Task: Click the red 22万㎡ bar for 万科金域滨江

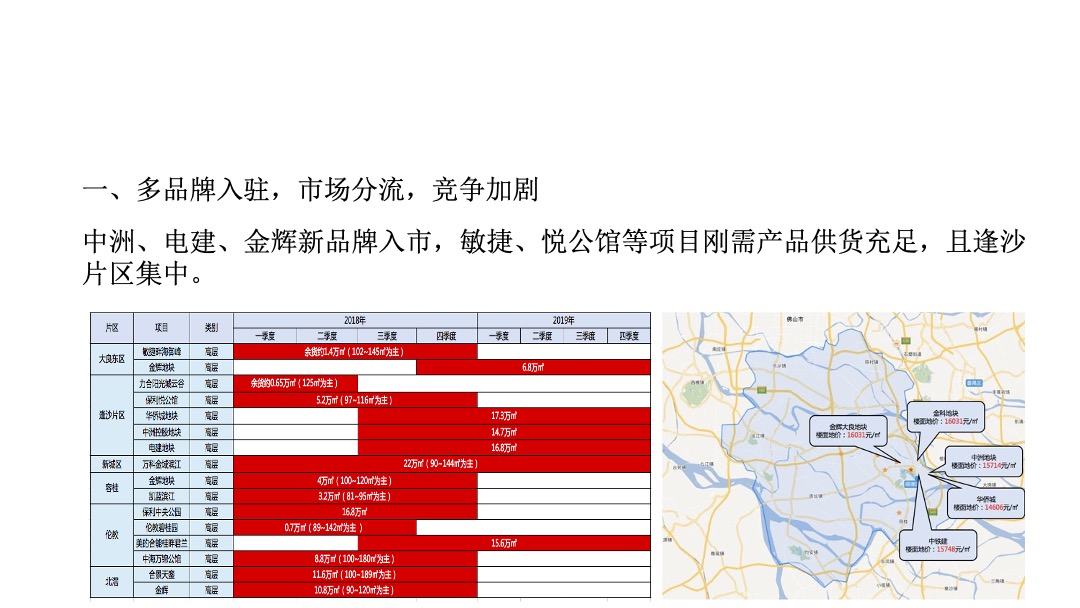Action: point(440,464)
